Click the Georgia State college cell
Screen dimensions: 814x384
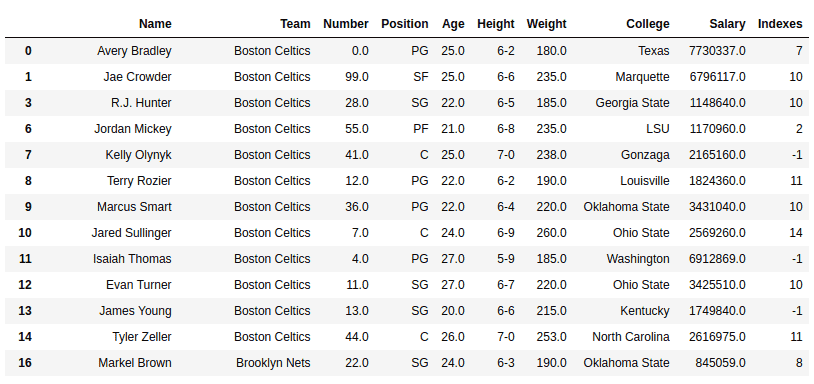(x=632, y=103)
